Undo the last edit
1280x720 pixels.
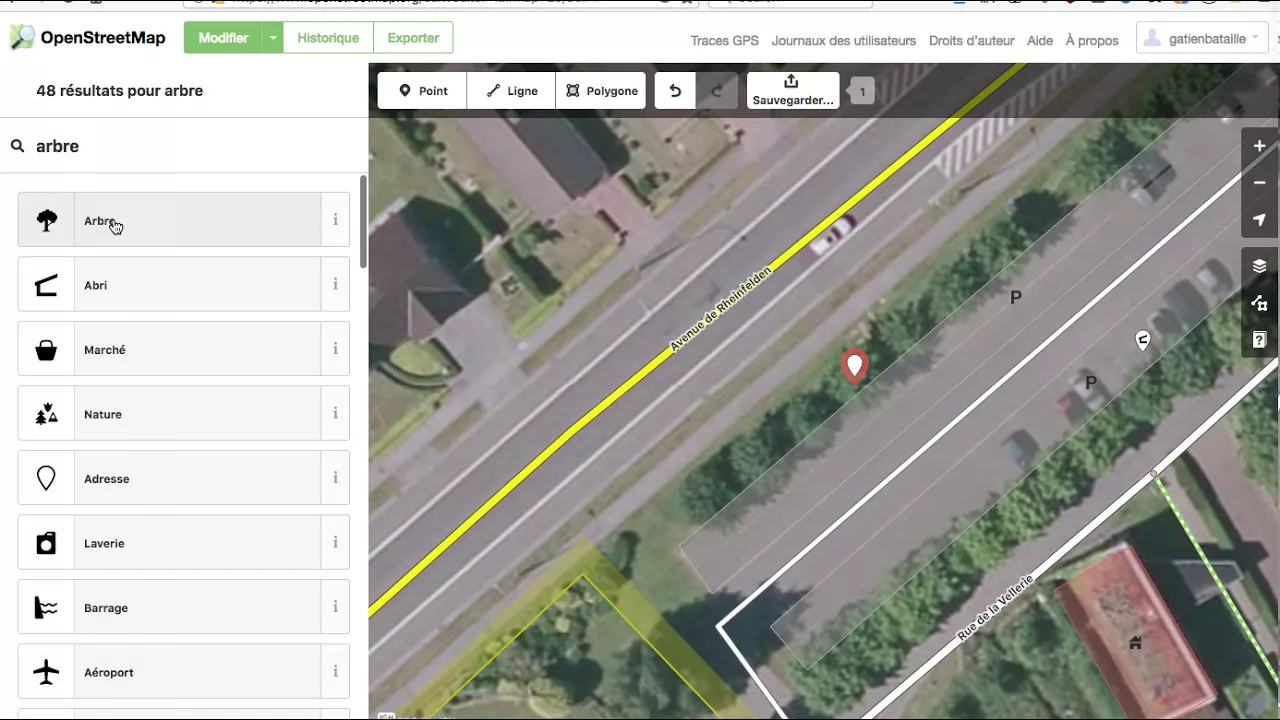click(x=675, y=90)
